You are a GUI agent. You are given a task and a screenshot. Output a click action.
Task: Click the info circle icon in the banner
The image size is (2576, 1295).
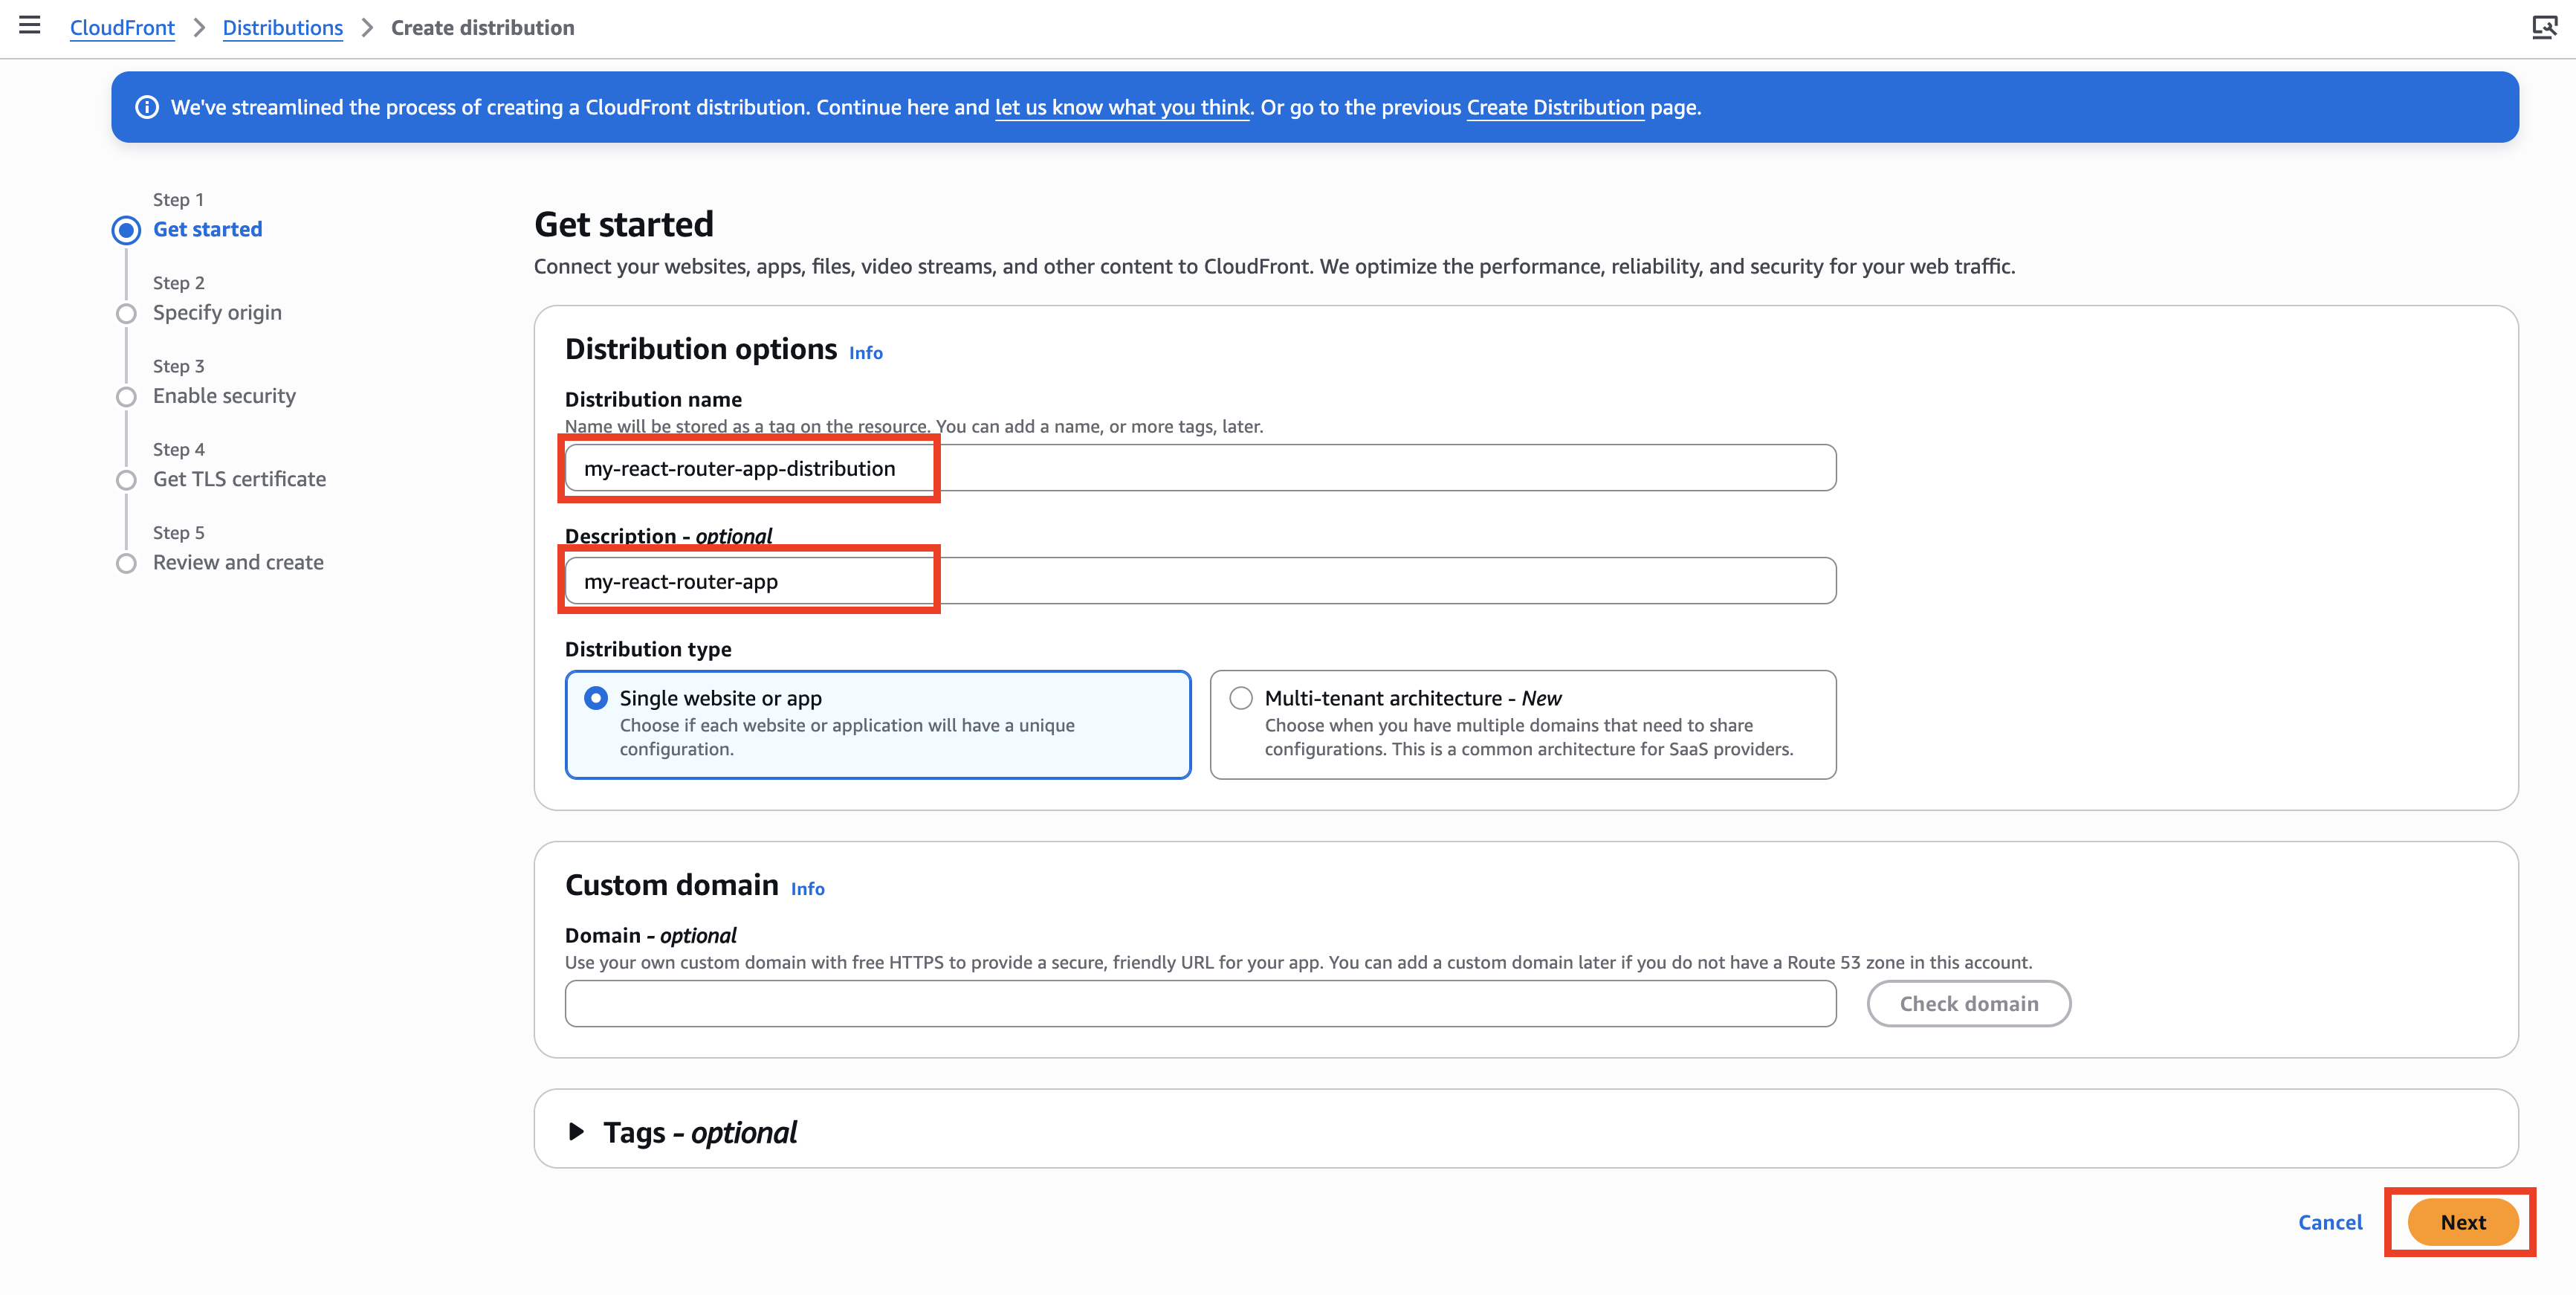click(x=147, y=107)
